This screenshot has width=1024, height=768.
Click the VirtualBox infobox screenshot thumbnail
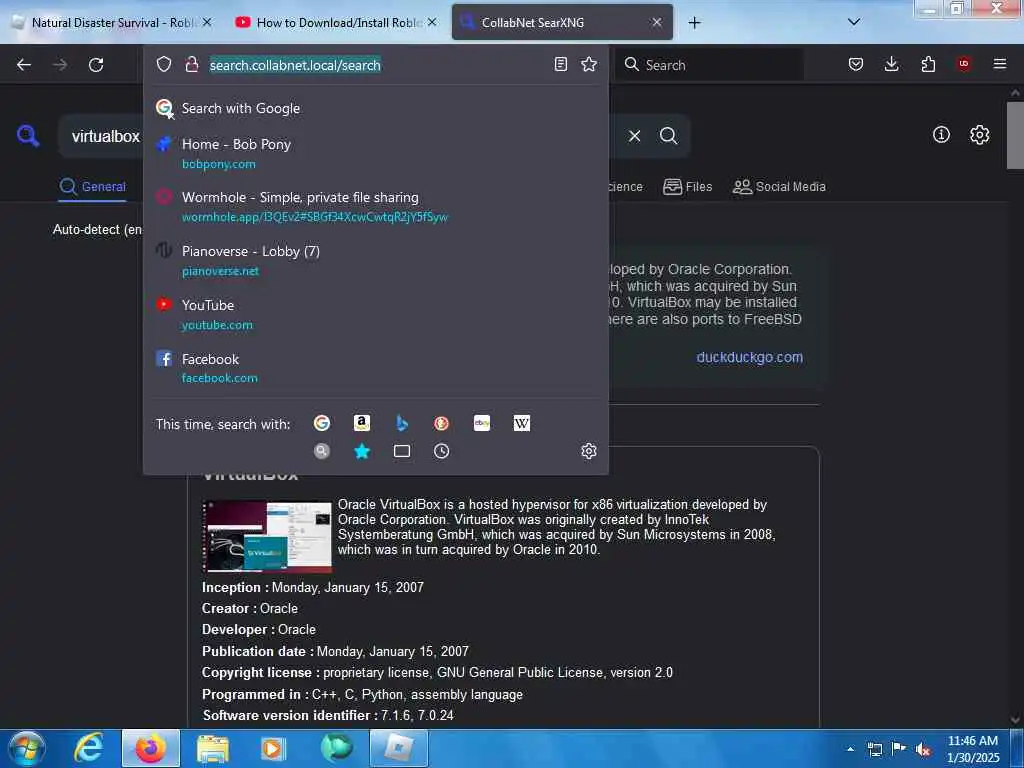tap(267, 537)
